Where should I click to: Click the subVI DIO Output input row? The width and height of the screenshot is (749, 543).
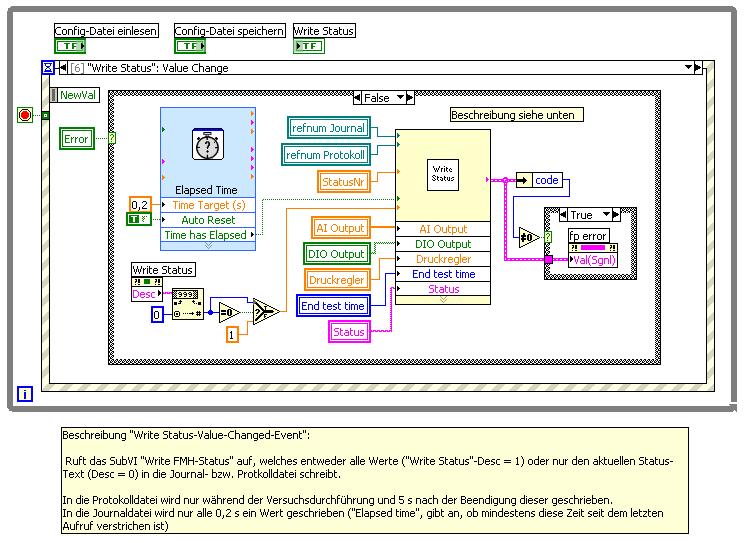(x=443, y=244)
